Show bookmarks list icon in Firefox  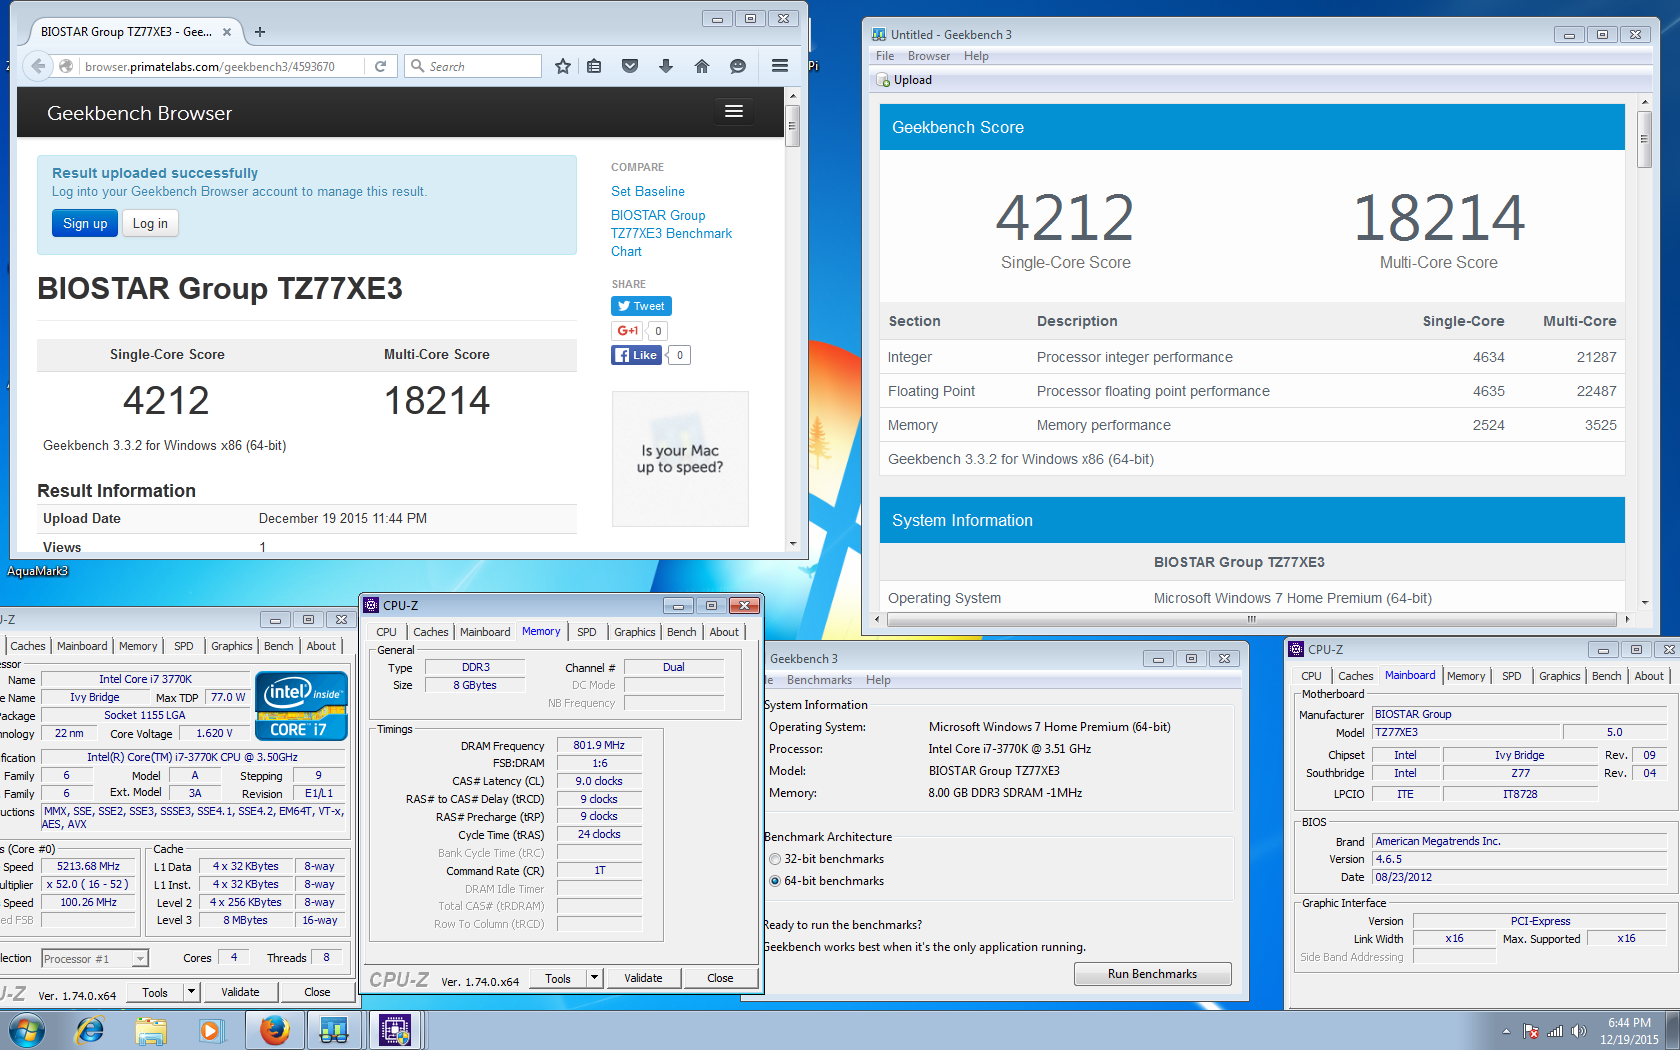point(594,66)
